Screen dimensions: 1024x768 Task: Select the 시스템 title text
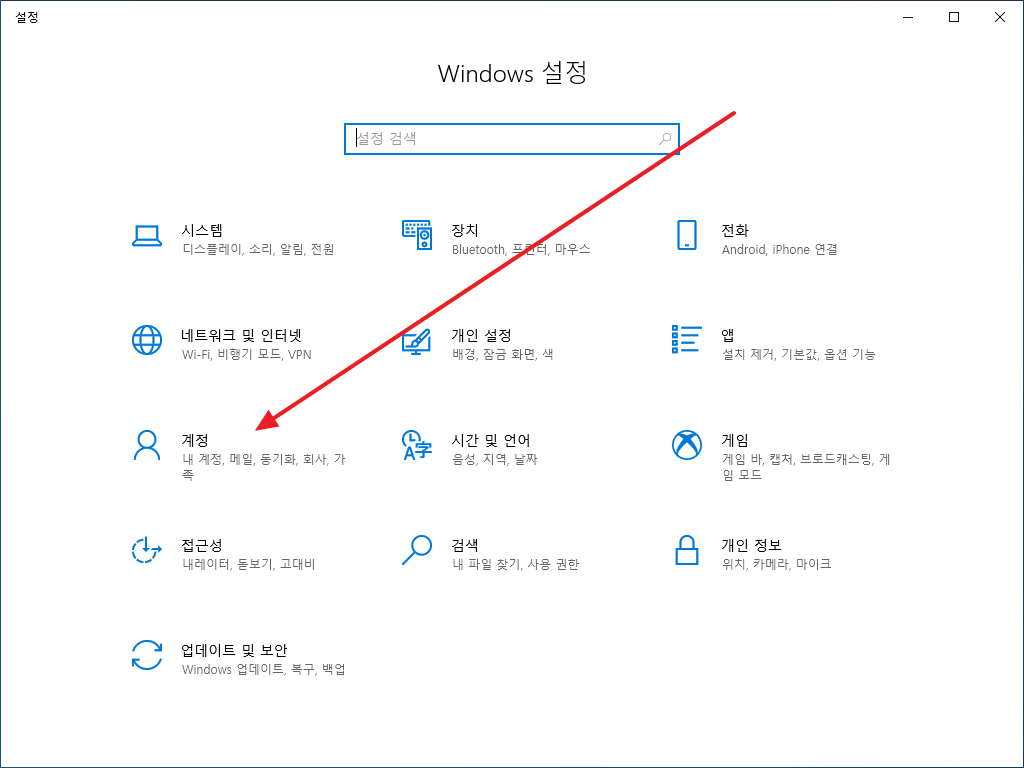pyautogui.click(x=202, y=231)
